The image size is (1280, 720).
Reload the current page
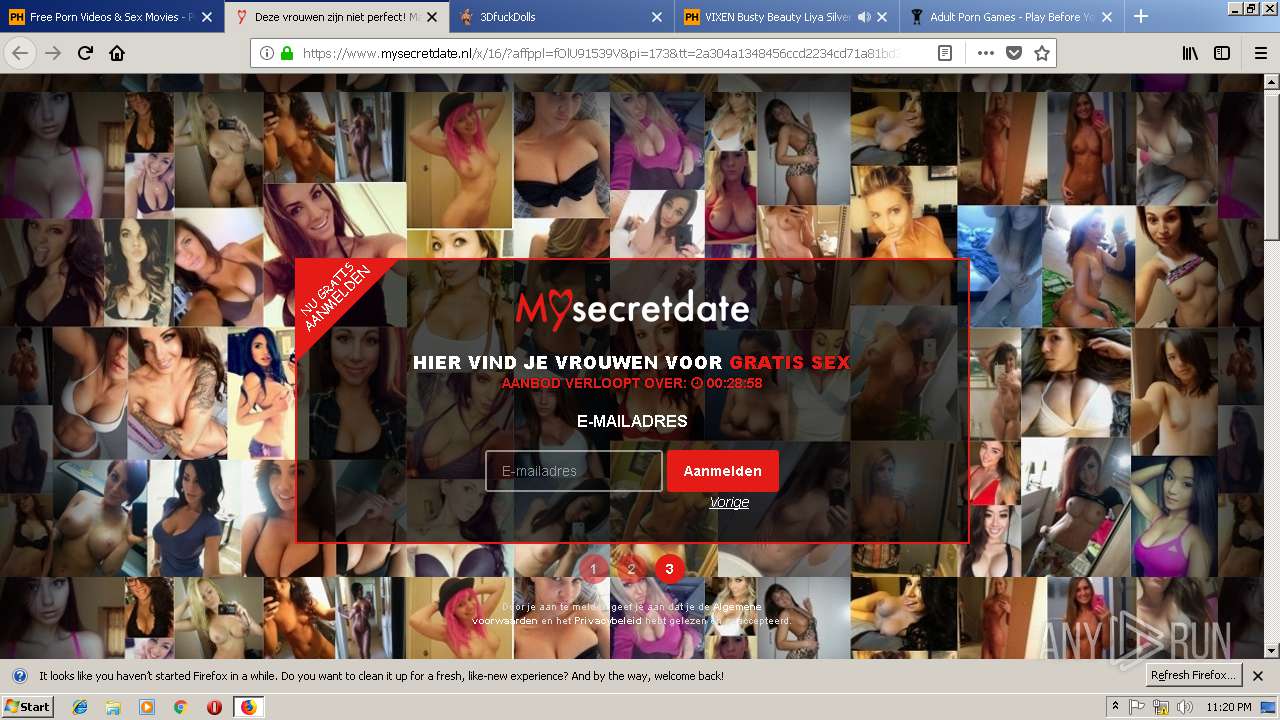click(85, 53)
